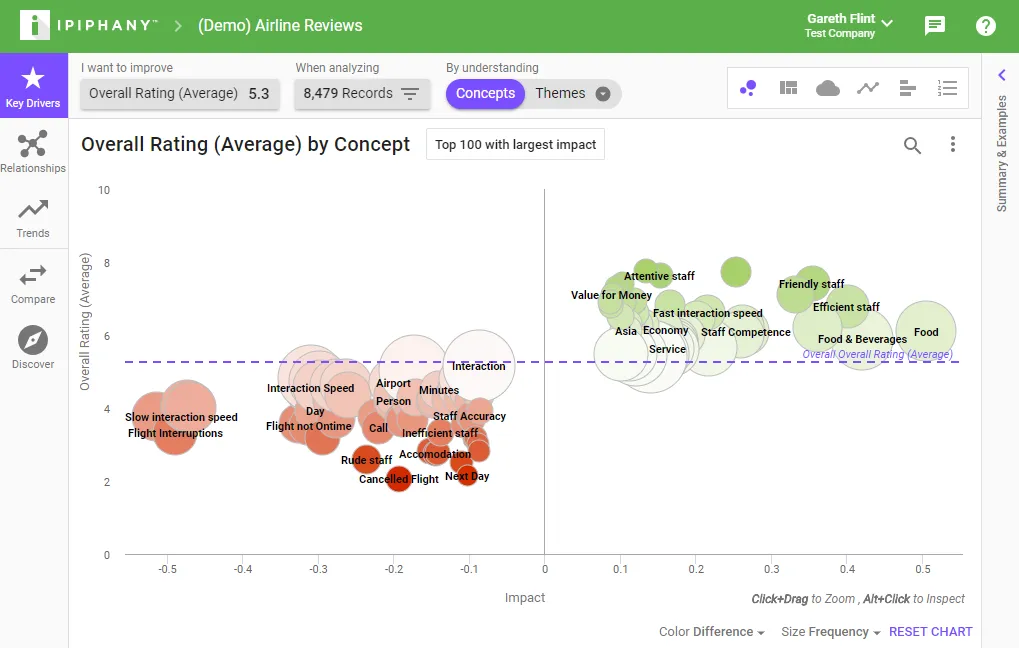Expand the Themes dropdown arrow
The width and height of the screenshot is (1019, 648).
[603, 94]
